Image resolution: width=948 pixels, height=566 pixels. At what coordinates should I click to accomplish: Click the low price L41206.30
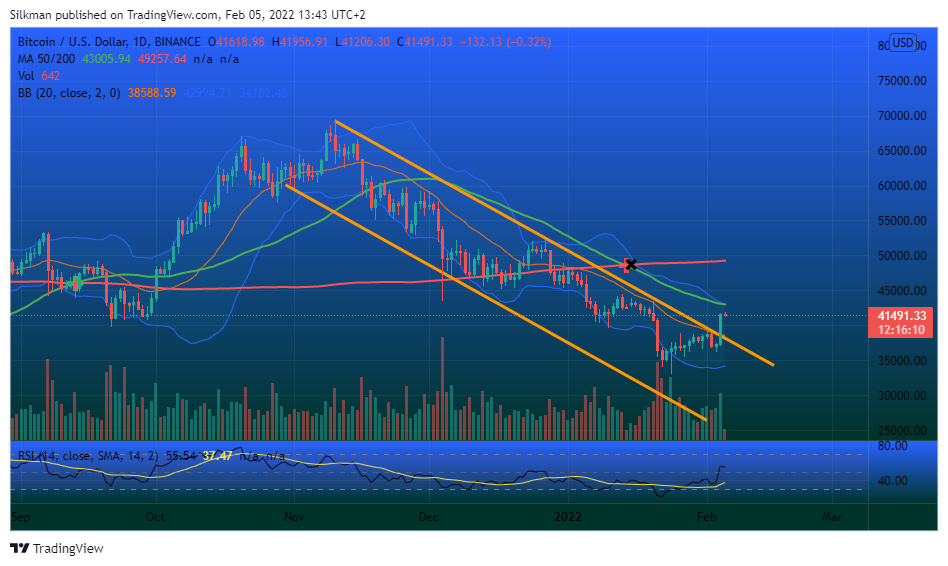[x=362, y=42]
